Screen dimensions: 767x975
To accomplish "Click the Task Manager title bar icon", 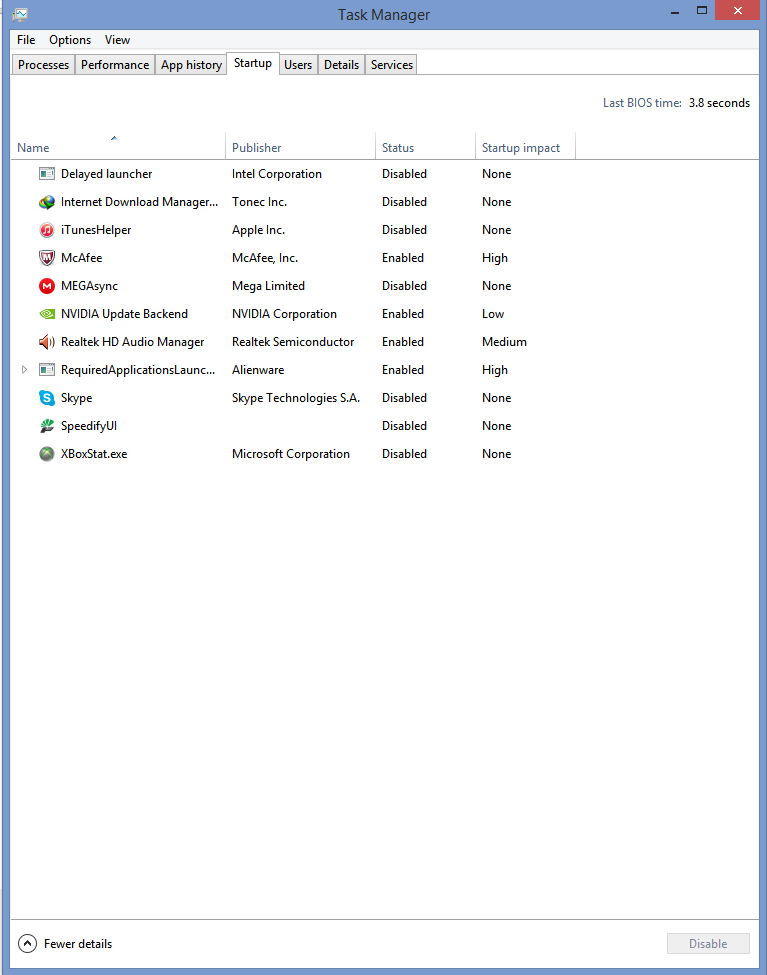I will [x=20, y=14].
